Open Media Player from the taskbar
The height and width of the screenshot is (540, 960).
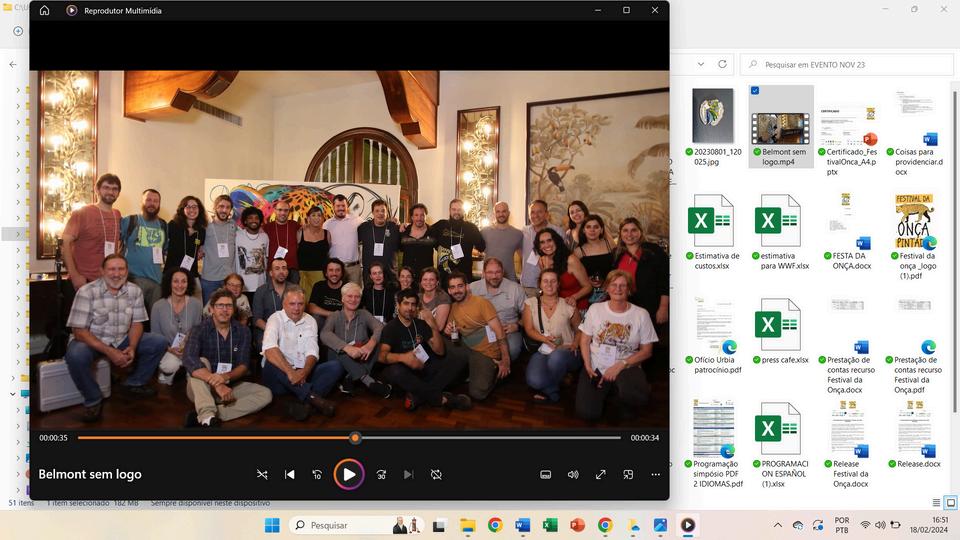[688, 525]
